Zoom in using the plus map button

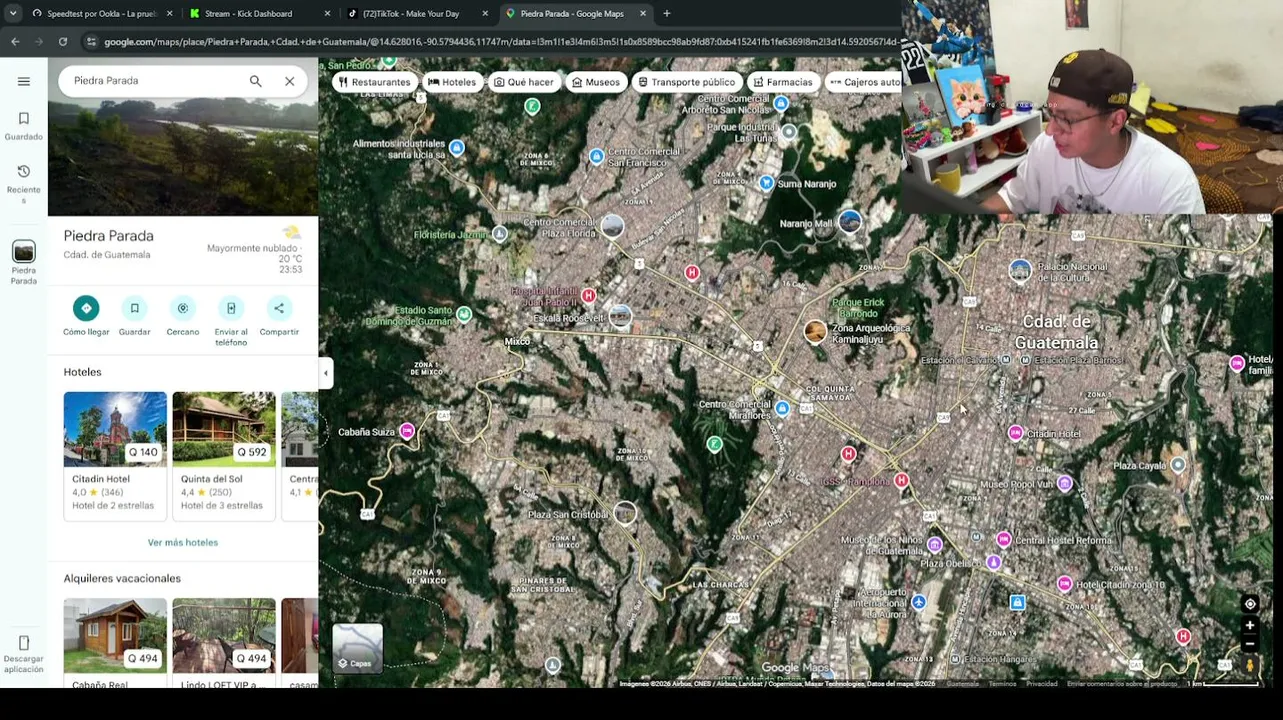click(1250, 626)
